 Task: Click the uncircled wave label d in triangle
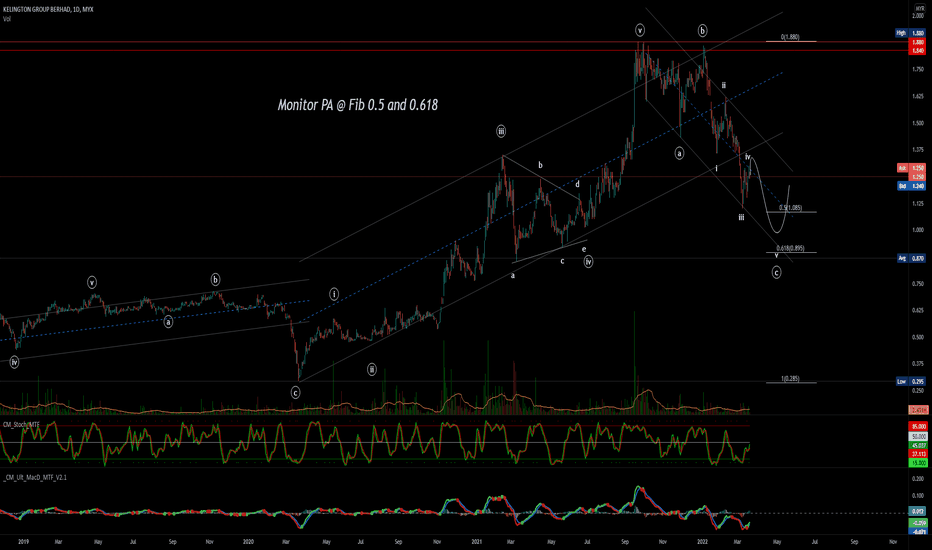pyautogui.click(x=577, y=184)
